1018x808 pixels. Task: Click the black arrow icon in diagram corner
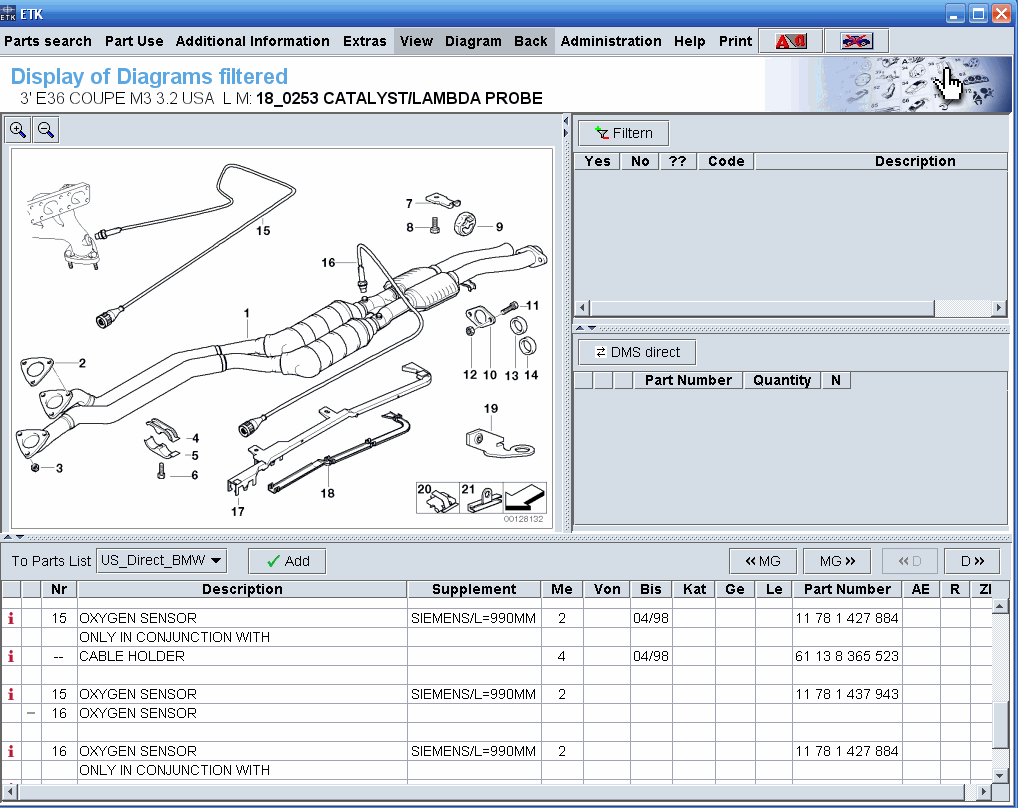pos(525,497)
